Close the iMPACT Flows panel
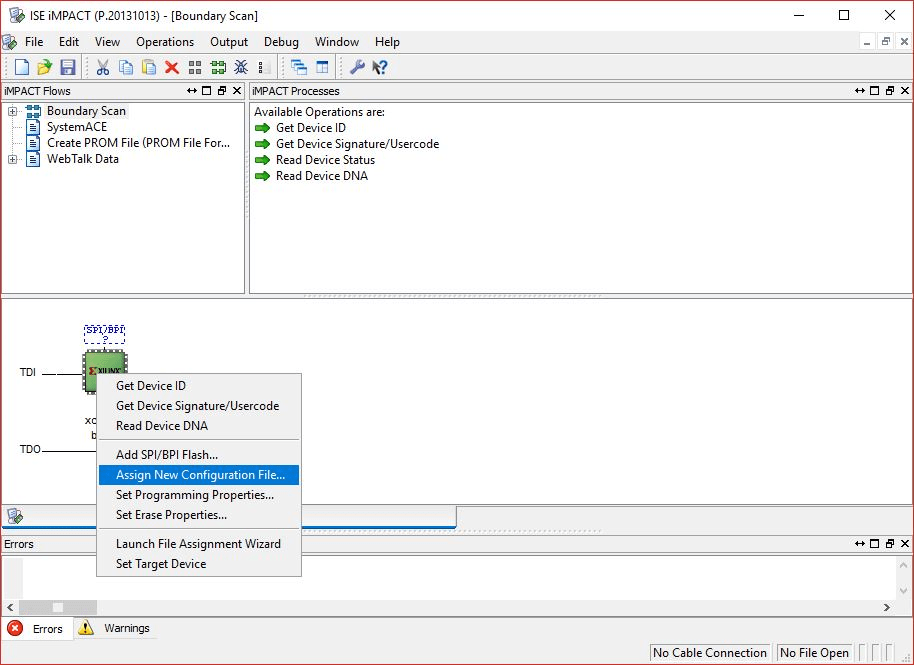This screenshot has height=665, width=914. (237, 91)
